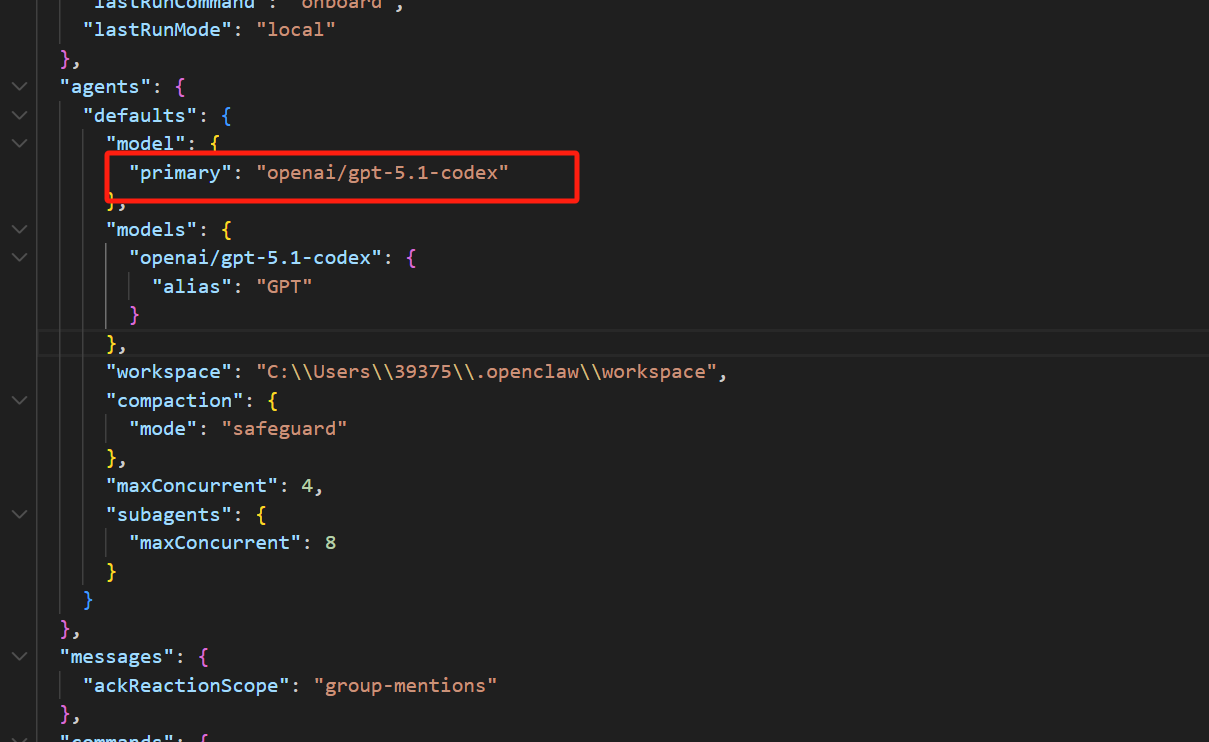Click the "group-mentions" value

coord(405,685)
